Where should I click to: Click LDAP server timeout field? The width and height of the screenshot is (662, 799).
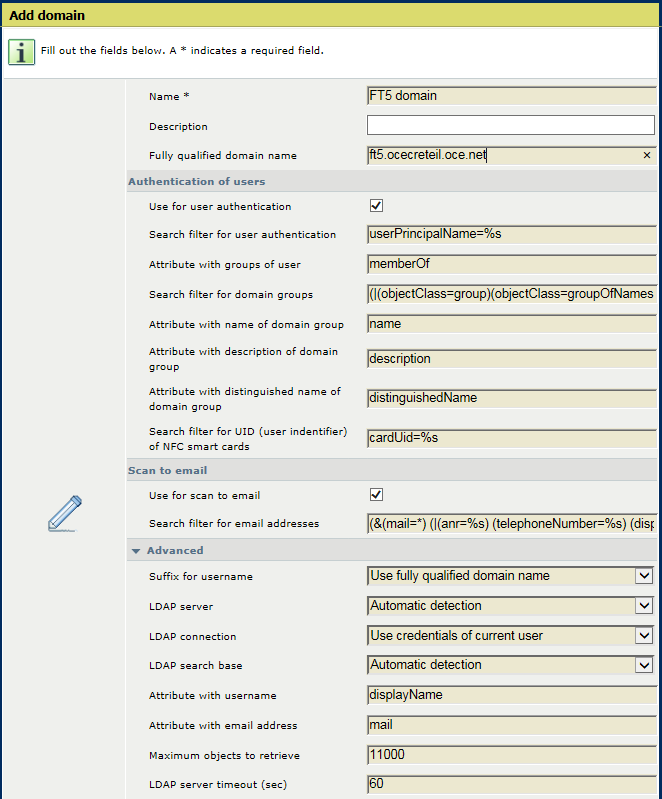tap(512, 784)
